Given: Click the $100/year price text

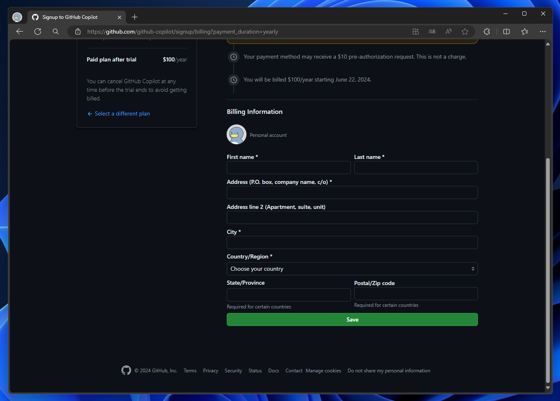Looking at the screenshot, I should [x=175, y=60].
